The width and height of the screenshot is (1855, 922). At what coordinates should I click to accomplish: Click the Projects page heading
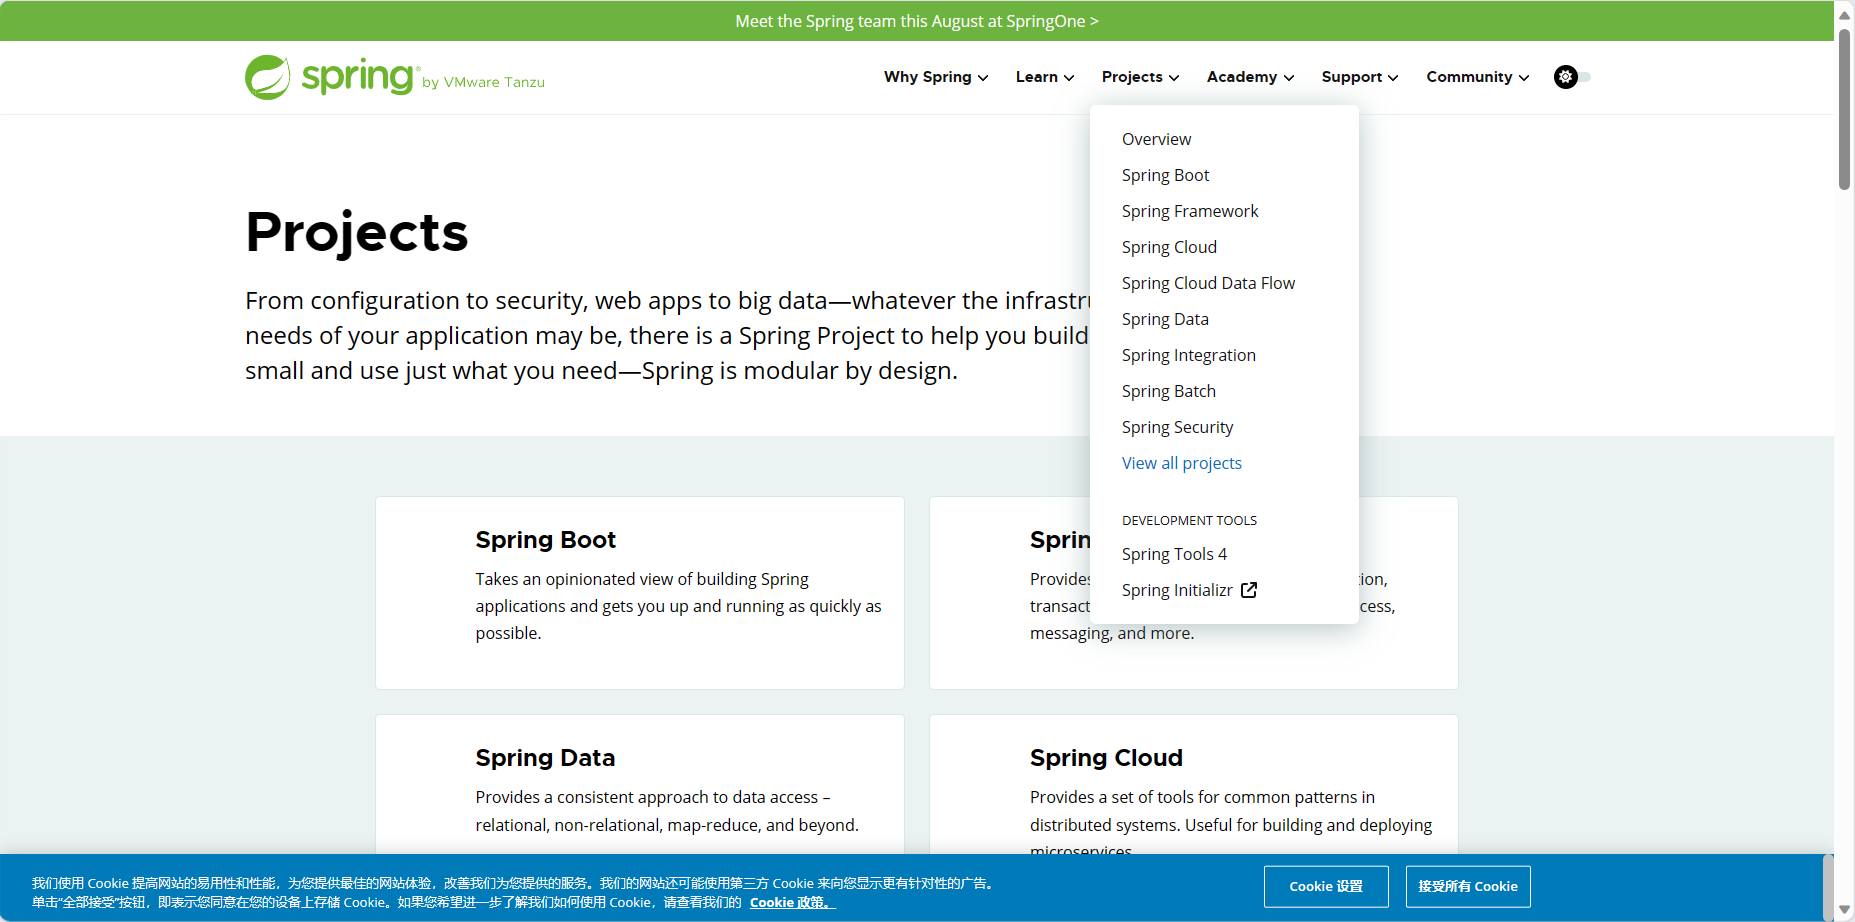[357, 232]
